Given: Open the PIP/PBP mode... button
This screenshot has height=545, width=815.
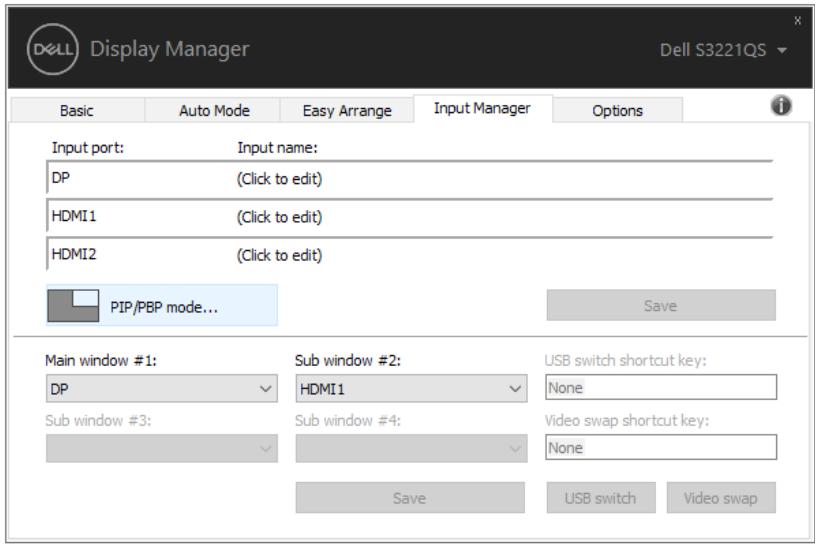Looking at the screenshot, I should [x=162, y=305].
